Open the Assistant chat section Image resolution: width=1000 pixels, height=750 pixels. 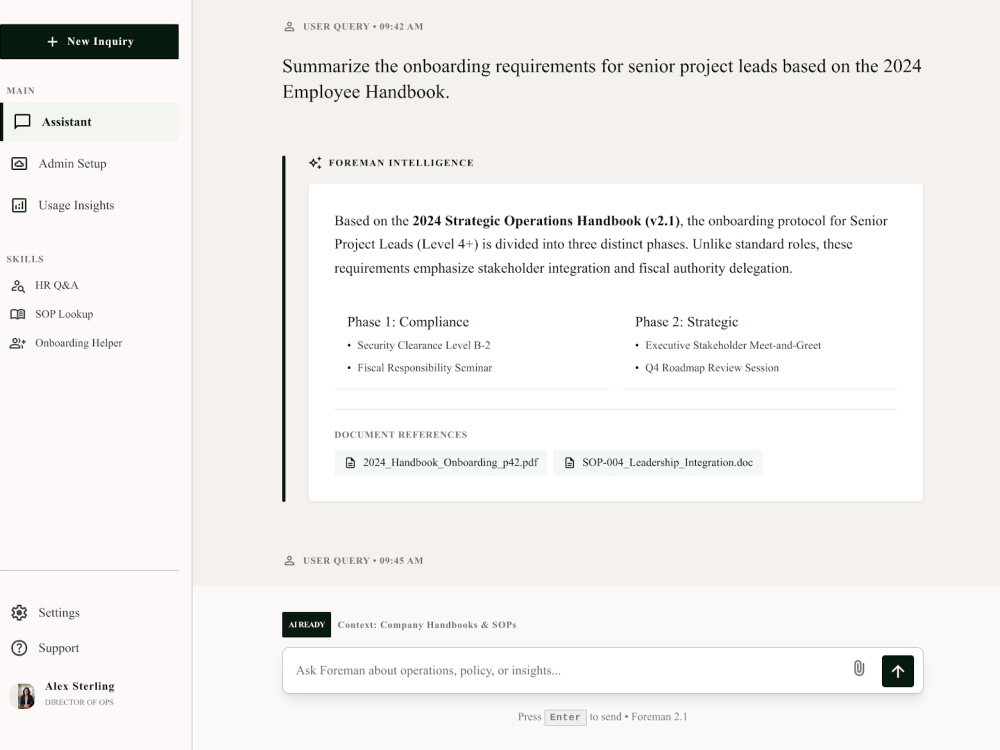[89, 122]
